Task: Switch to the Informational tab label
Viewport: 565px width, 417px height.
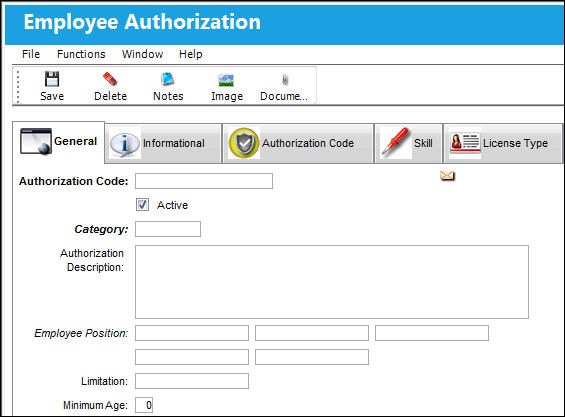Action: coord(174,143)
